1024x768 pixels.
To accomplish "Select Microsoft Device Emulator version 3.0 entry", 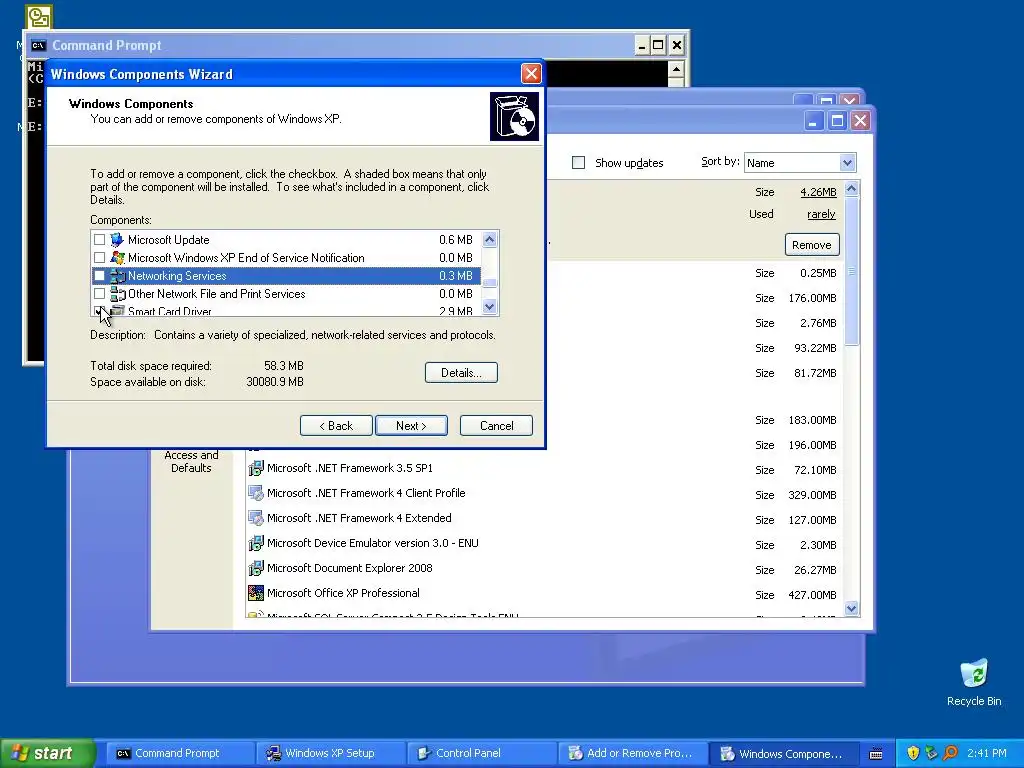I will (372, 543).
